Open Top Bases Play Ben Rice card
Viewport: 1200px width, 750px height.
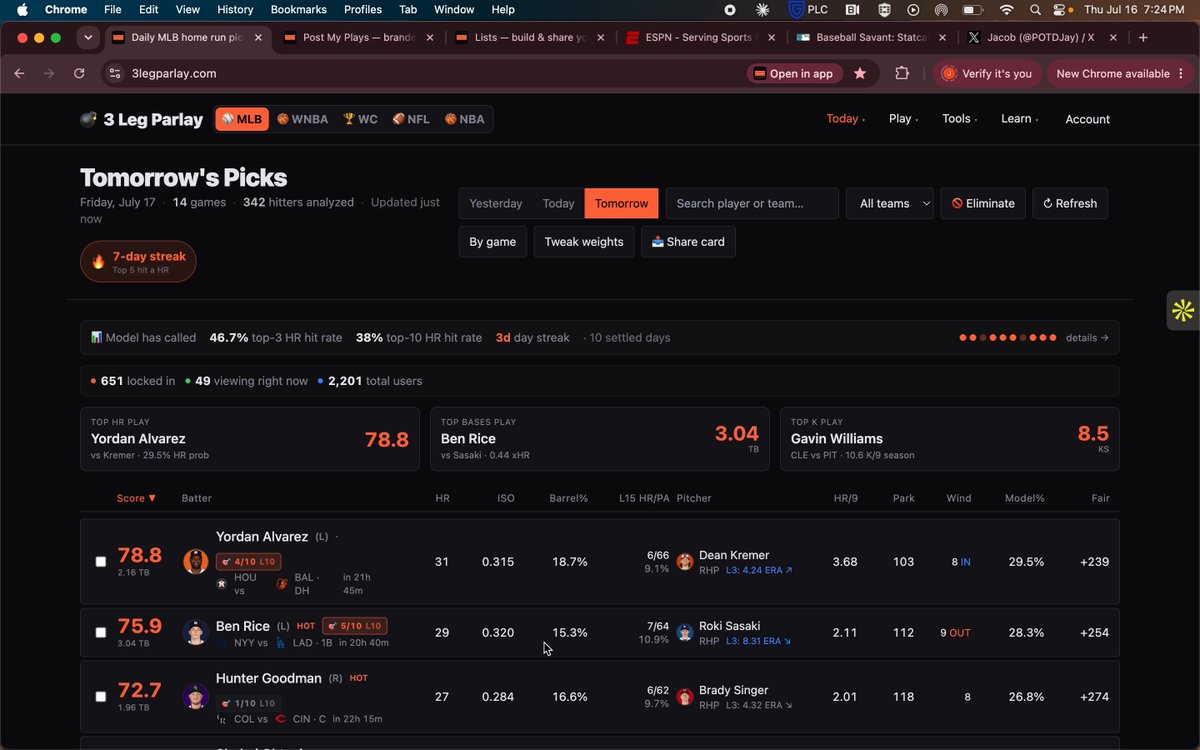[599, 439]
